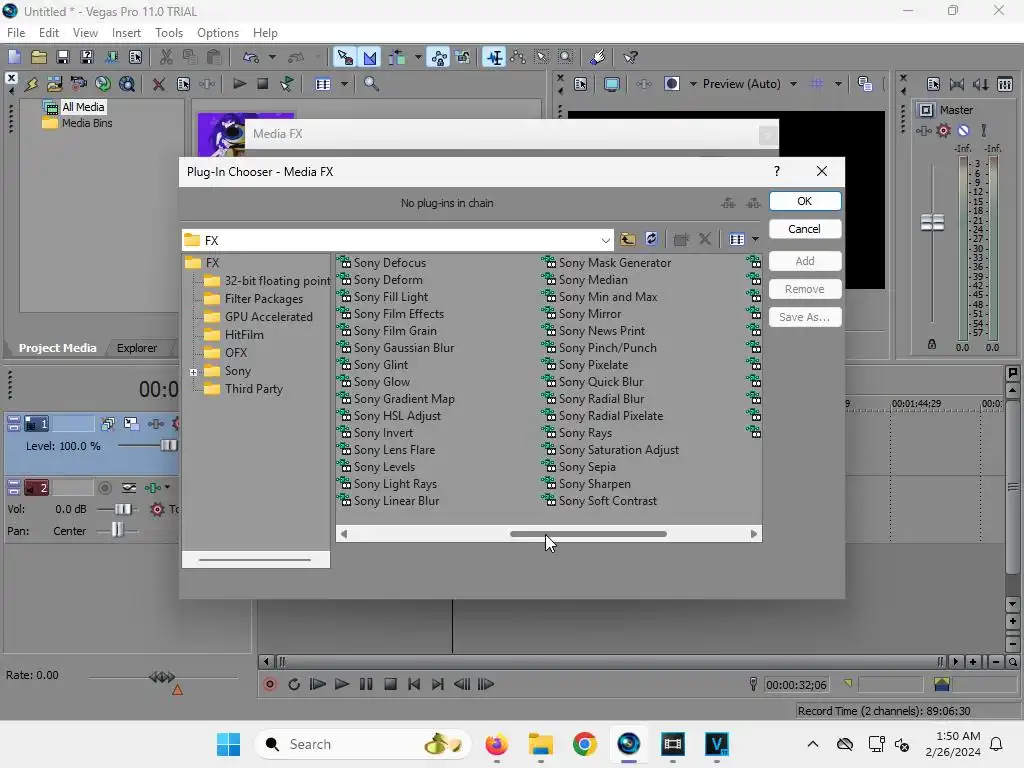Select the Normal Edit tool

(494, 57)
